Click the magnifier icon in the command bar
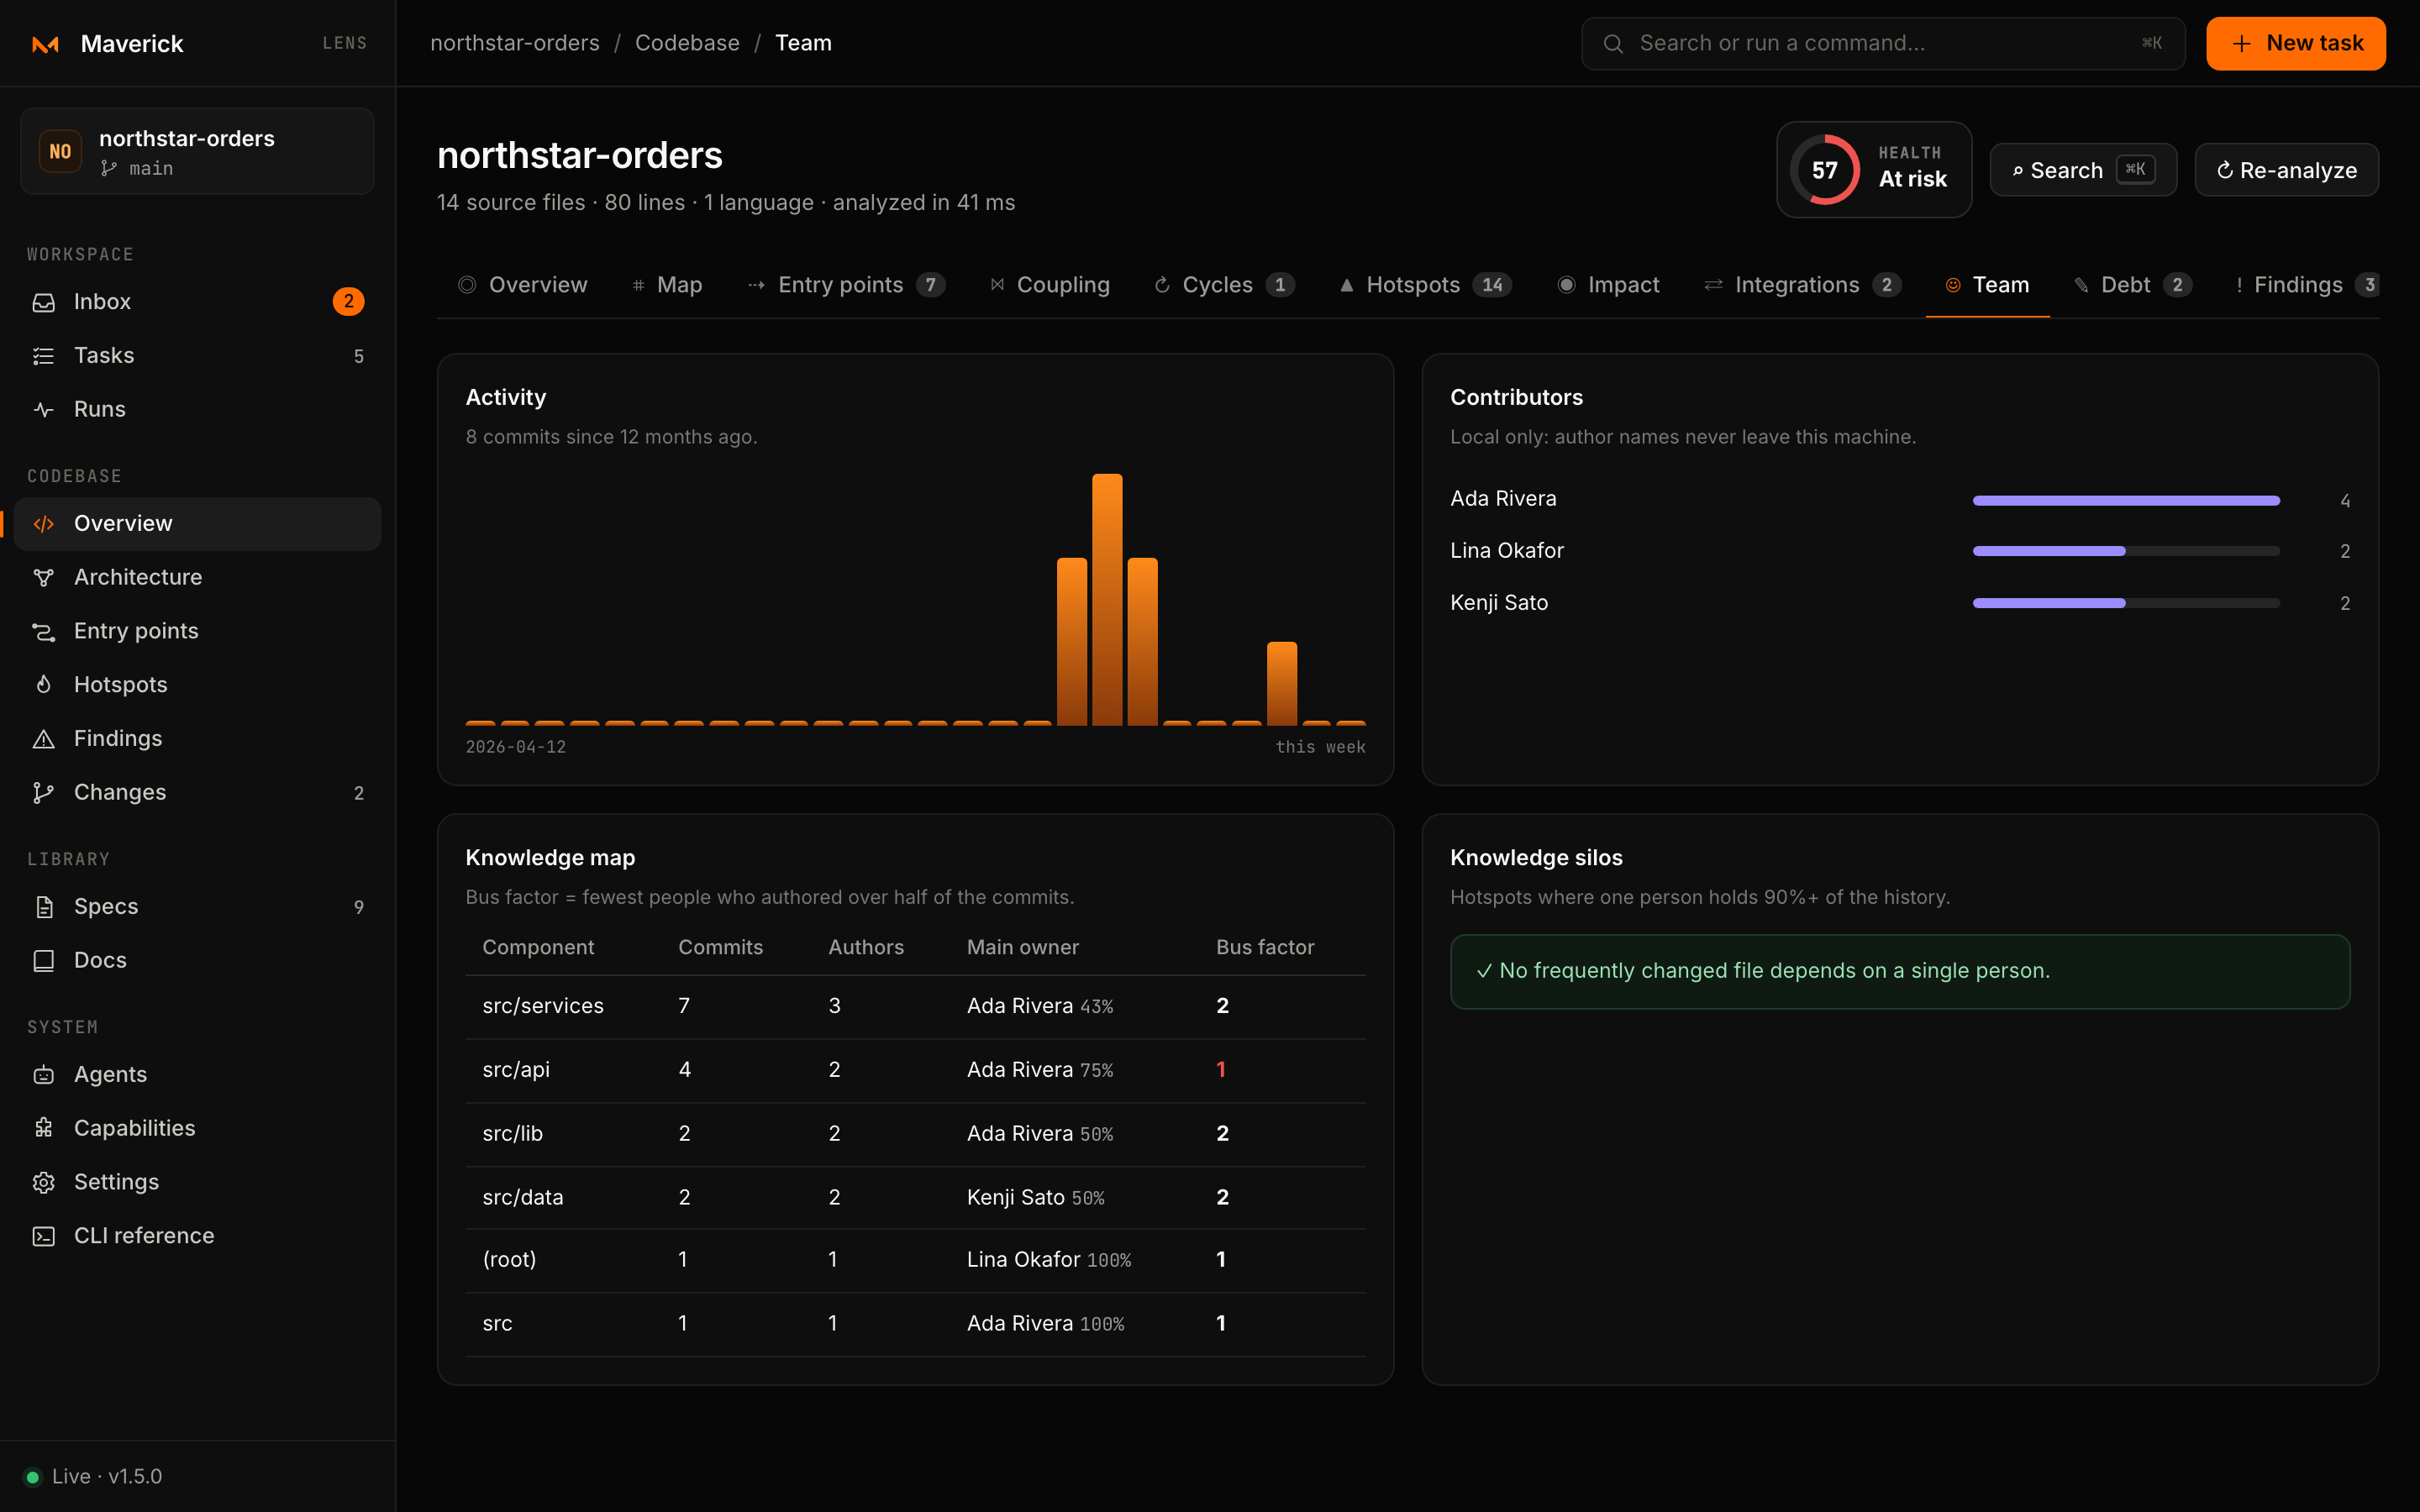Viewport: 2420px width, 1512px height. click(x=1613, y=44)
